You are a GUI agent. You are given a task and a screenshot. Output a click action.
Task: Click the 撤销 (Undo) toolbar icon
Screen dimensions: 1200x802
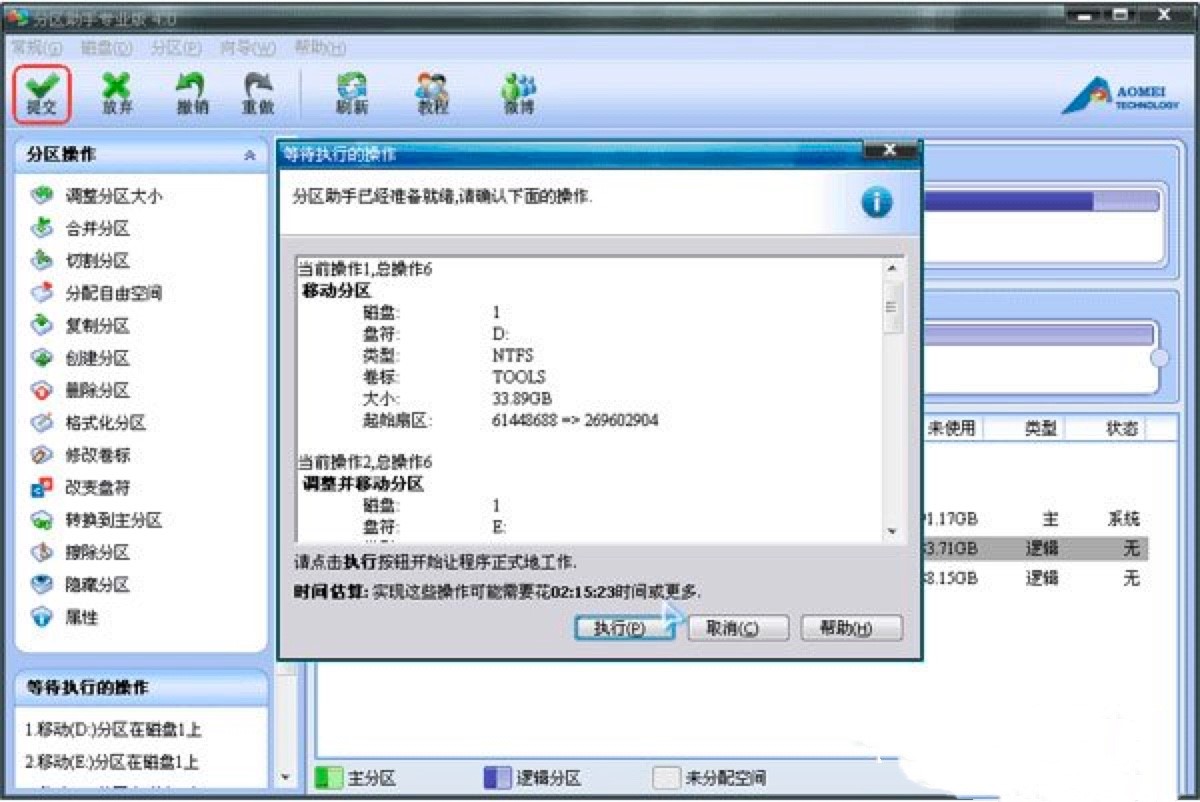click(192, 94)
